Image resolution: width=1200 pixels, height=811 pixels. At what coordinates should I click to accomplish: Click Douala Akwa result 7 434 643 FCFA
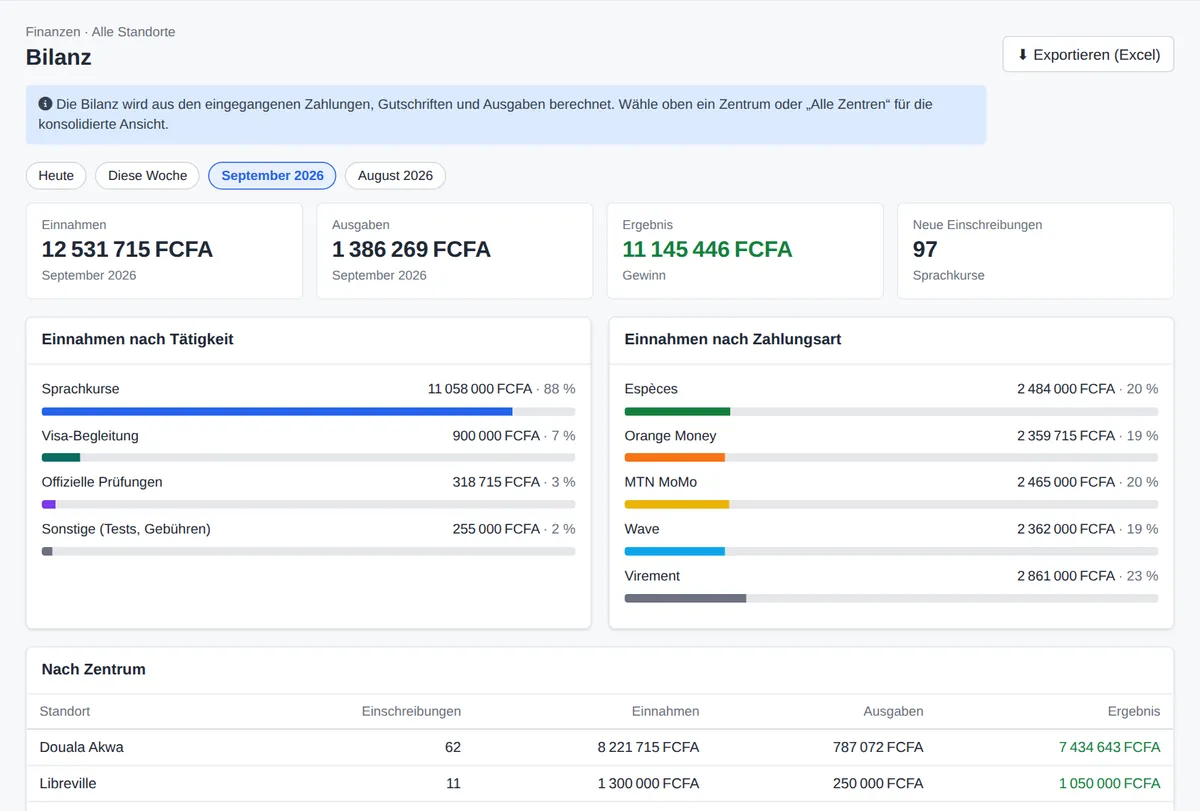click(x=1110, y=747)
